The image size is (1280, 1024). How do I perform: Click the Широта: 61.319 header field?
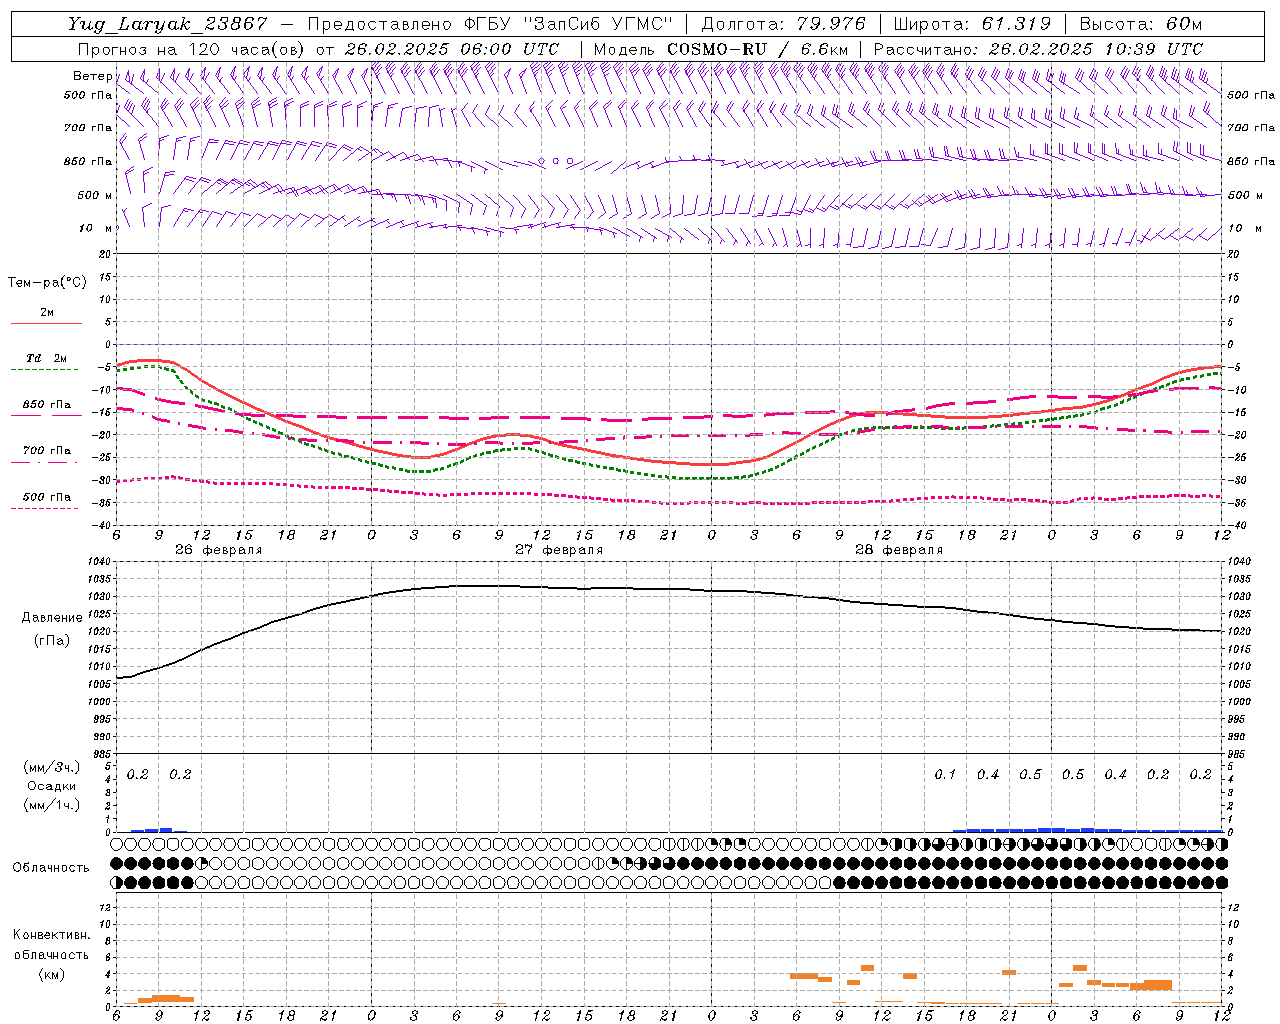[x=972, y=24]
